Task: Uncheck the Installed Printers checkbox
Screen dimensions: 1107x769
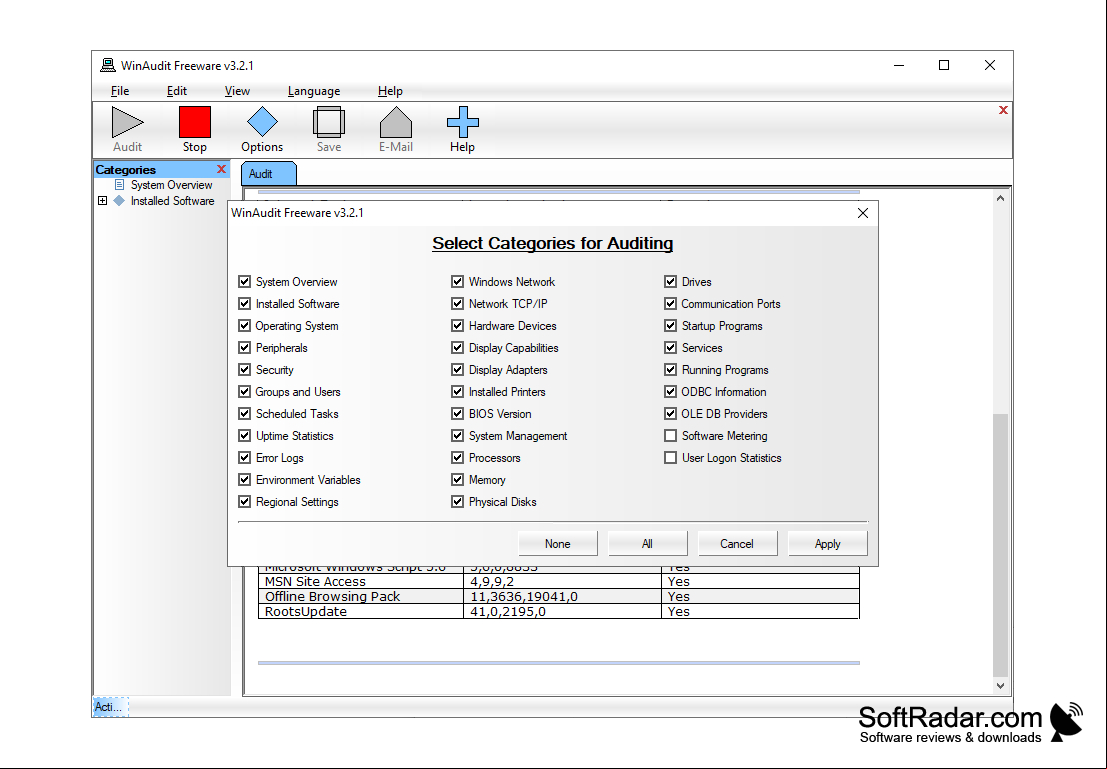Action: (x=457, y=391)
